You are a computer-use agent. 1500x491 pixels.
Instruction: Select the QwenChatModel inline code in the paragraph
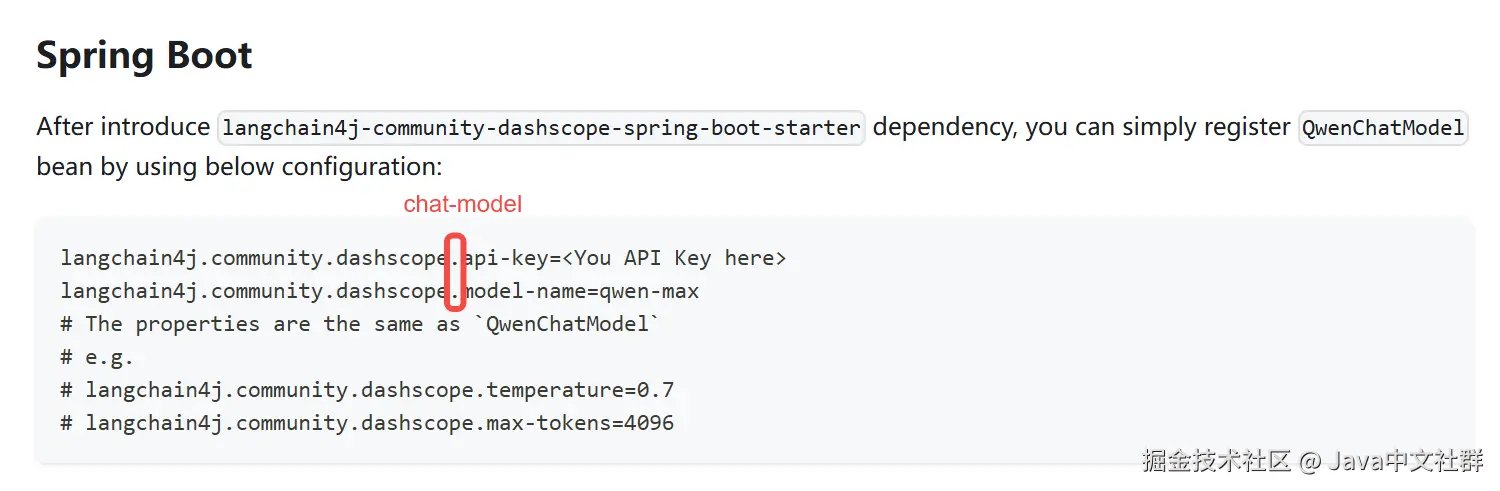(1383, 128)
